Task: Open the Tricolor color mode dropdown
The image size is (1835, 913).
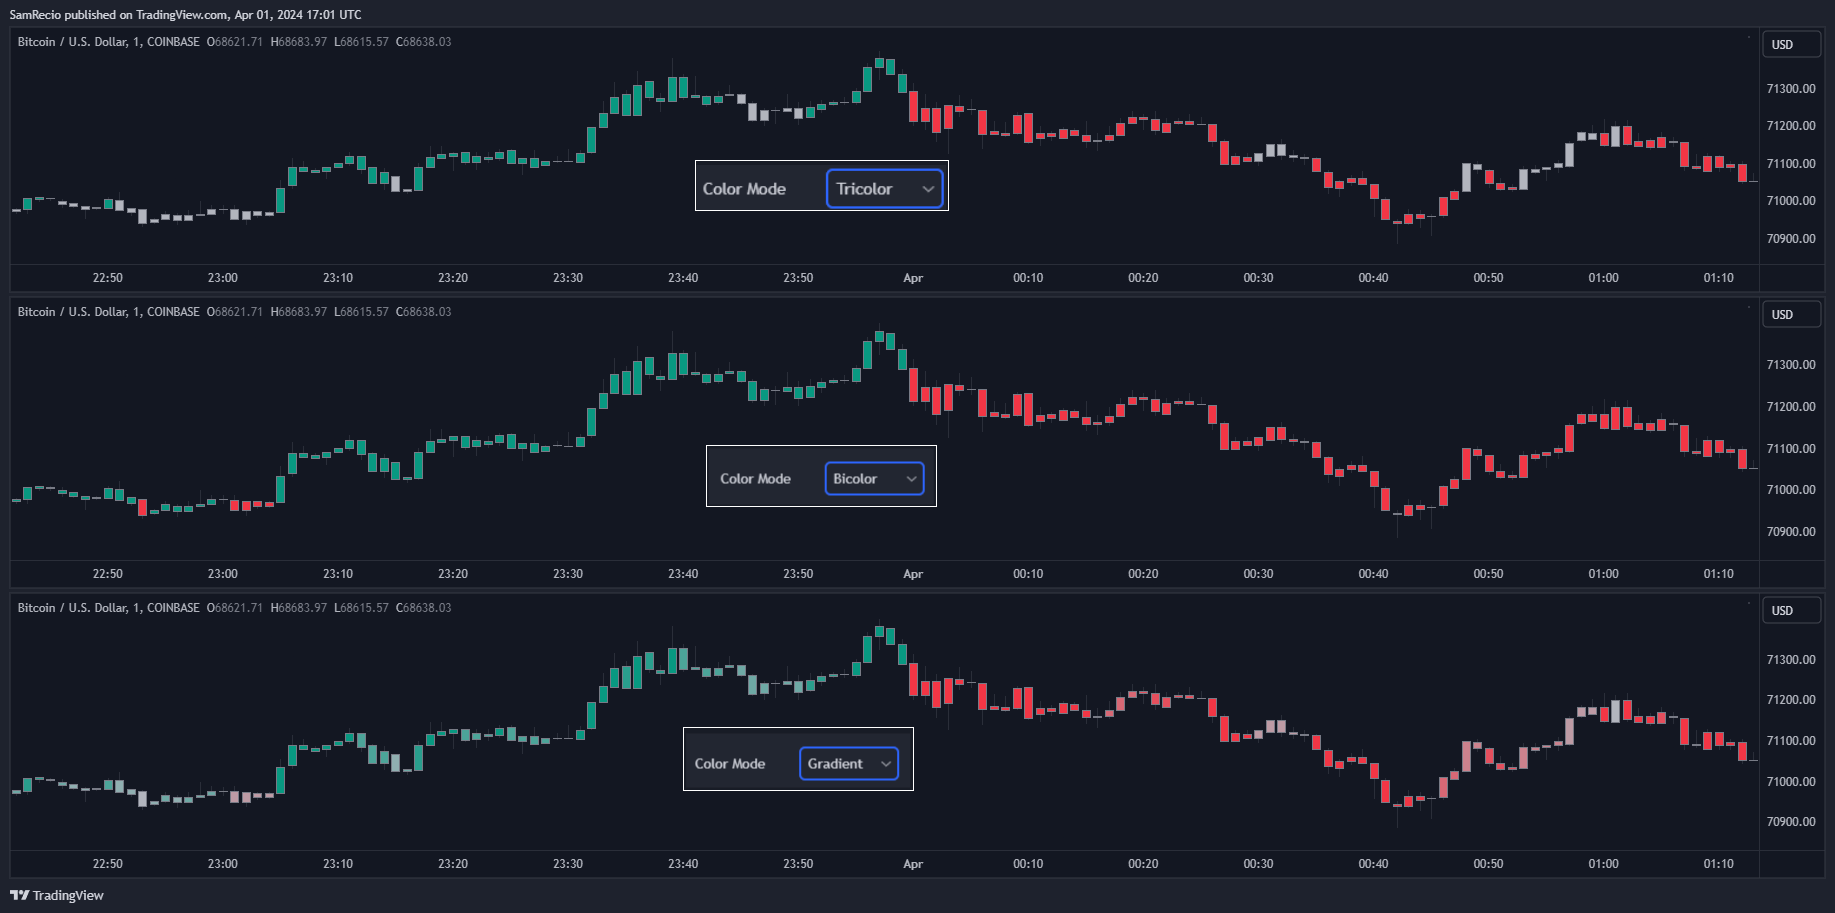Action: [x=885, y=189]
